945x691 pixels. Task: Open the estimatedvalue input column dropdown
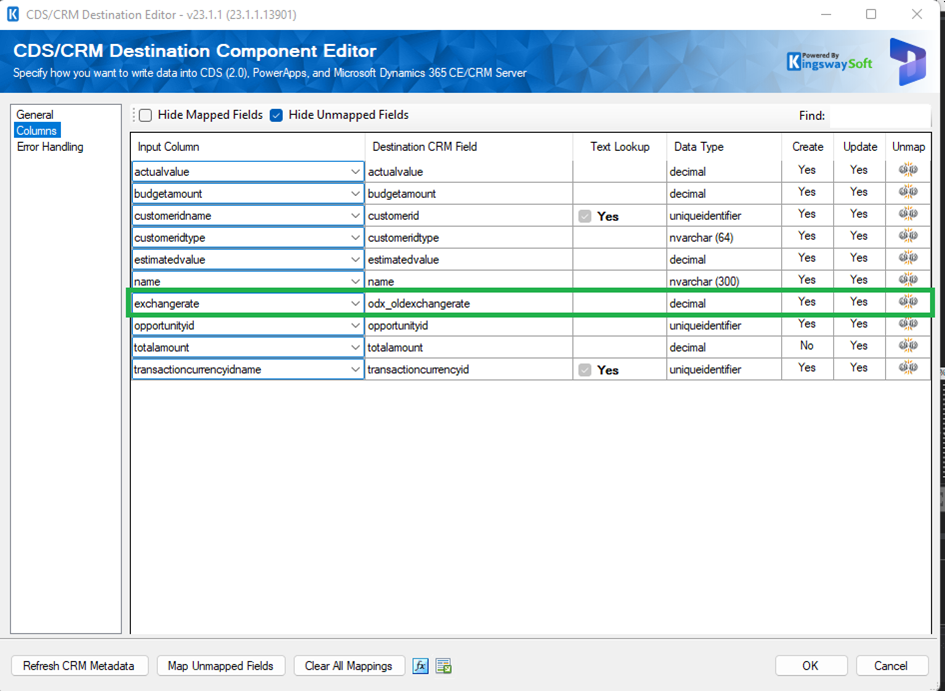355,260
